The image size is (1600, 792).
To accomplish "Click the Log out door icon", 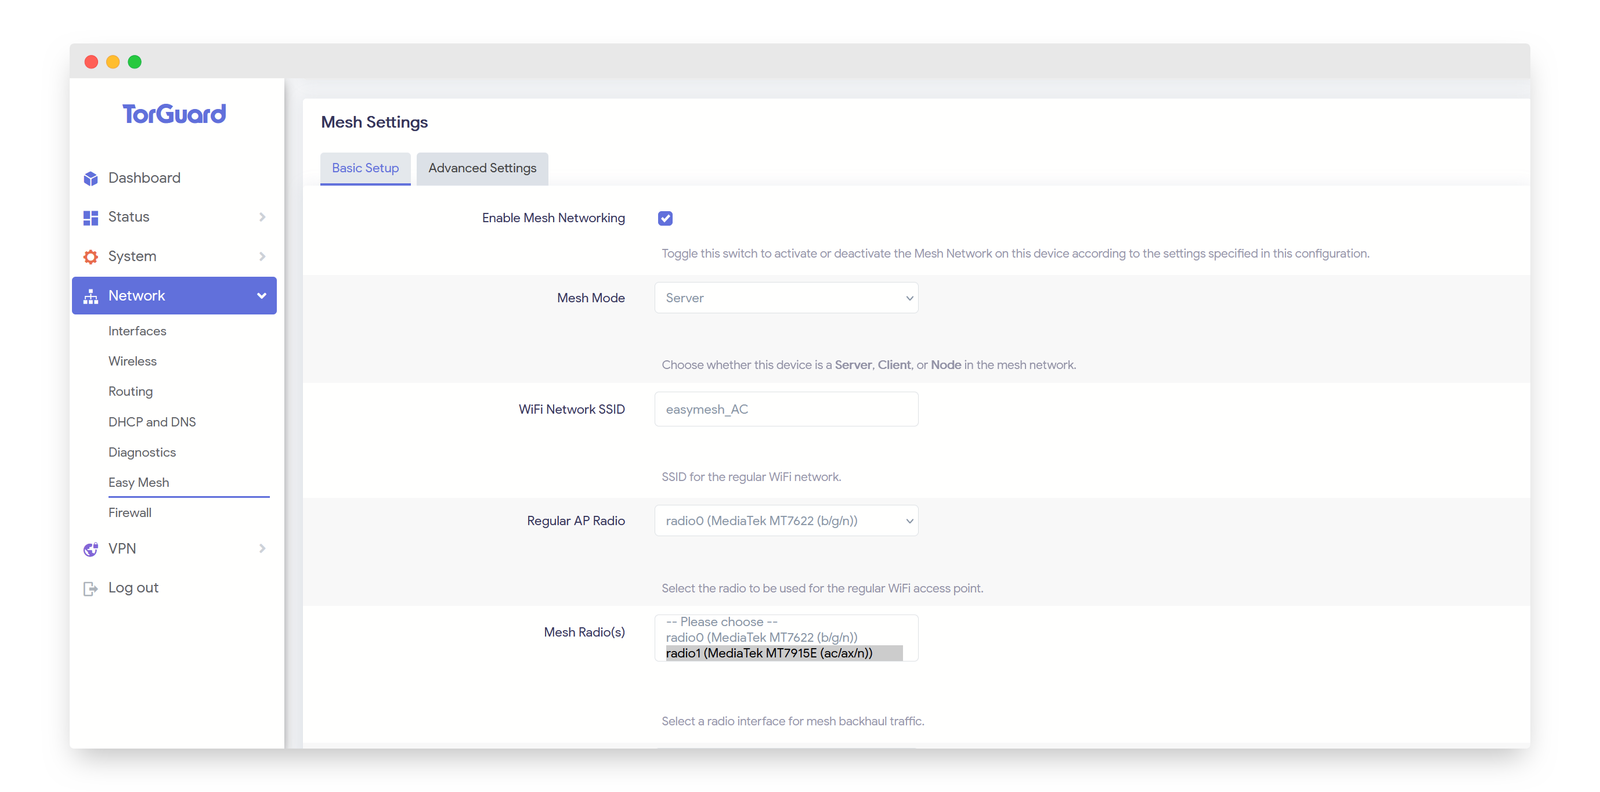I will point(91,588).
